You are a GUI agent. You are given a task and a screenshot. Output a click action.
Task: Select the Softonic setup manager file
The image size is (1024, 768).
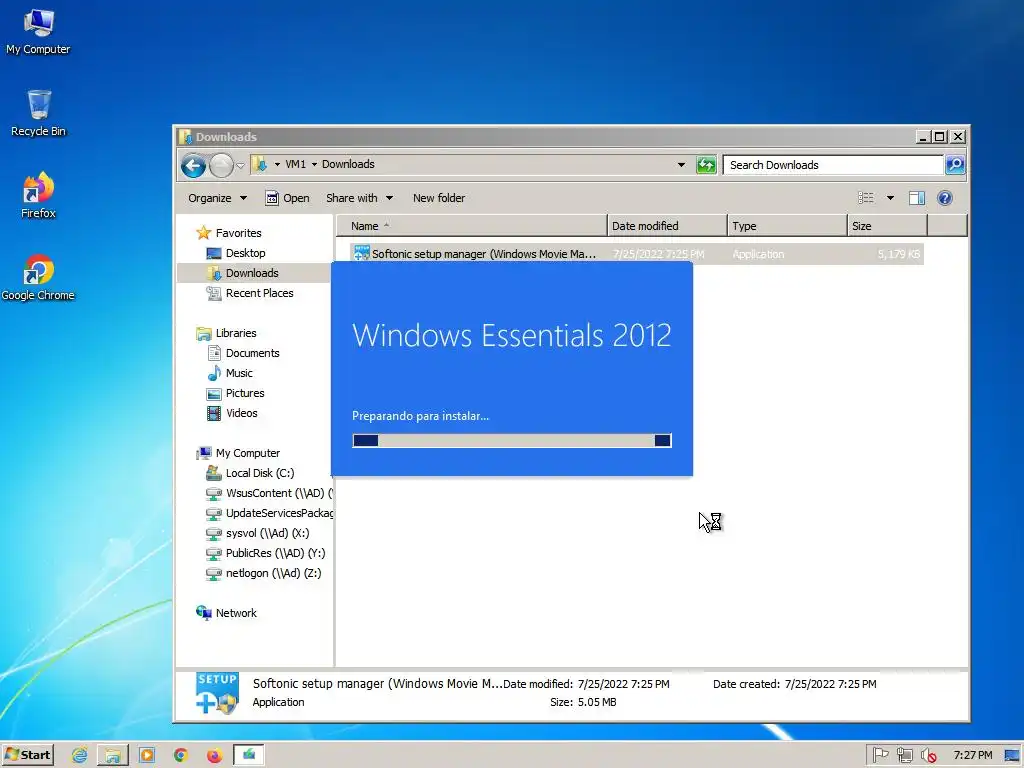(x=637, y=254)
